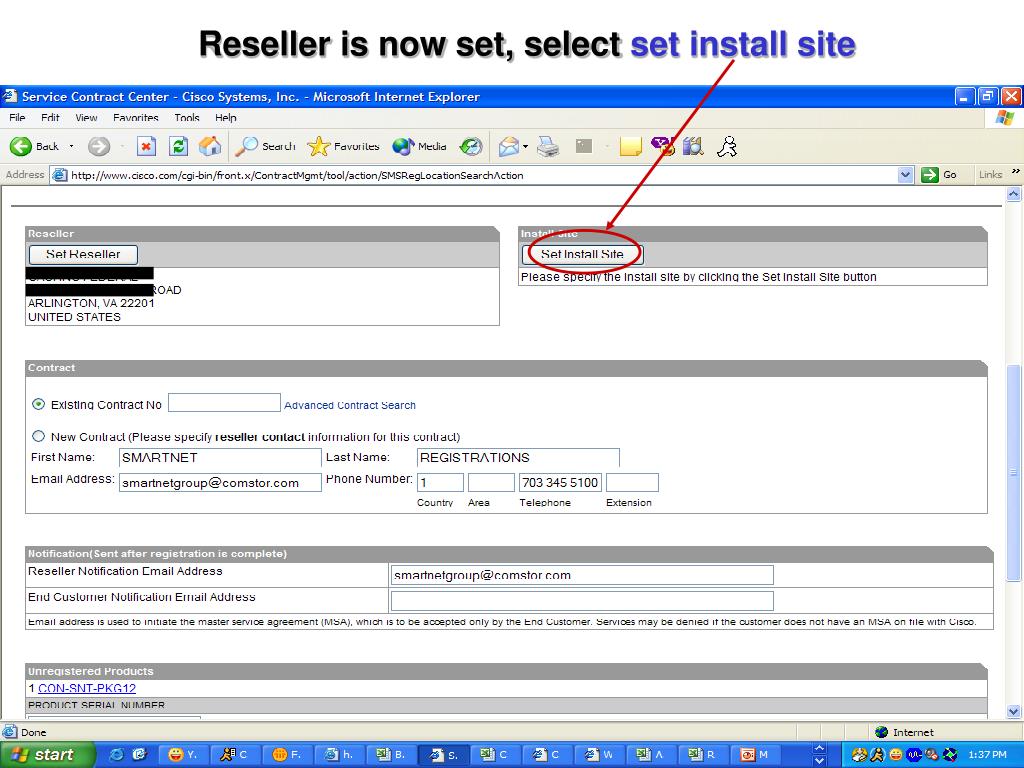Click the Country phone code field

tap(440, 483)
